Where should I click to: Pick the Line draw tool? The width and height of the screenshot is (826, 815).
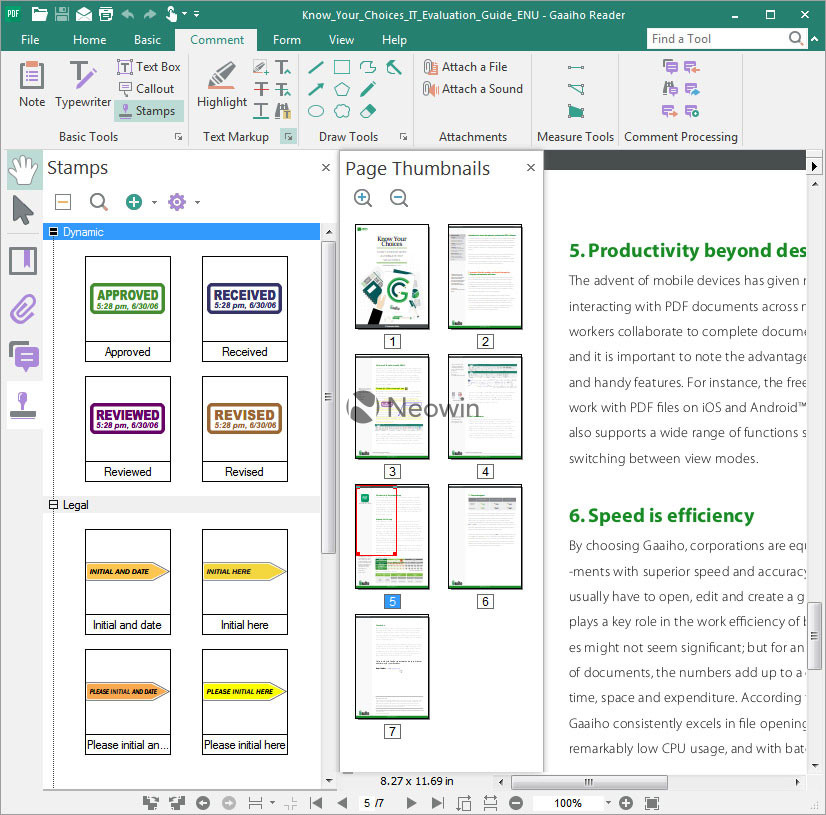(316, 67)
